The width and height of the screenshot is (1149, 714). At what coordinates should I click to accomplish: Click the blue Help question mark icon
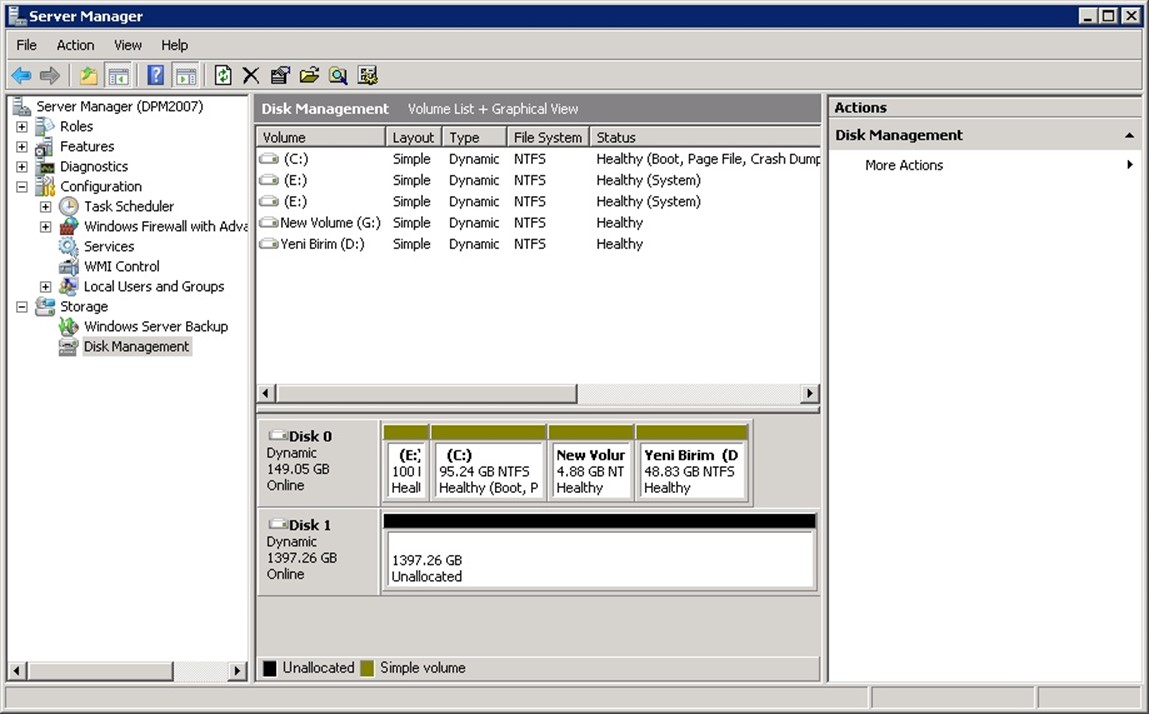coord(155,75)
